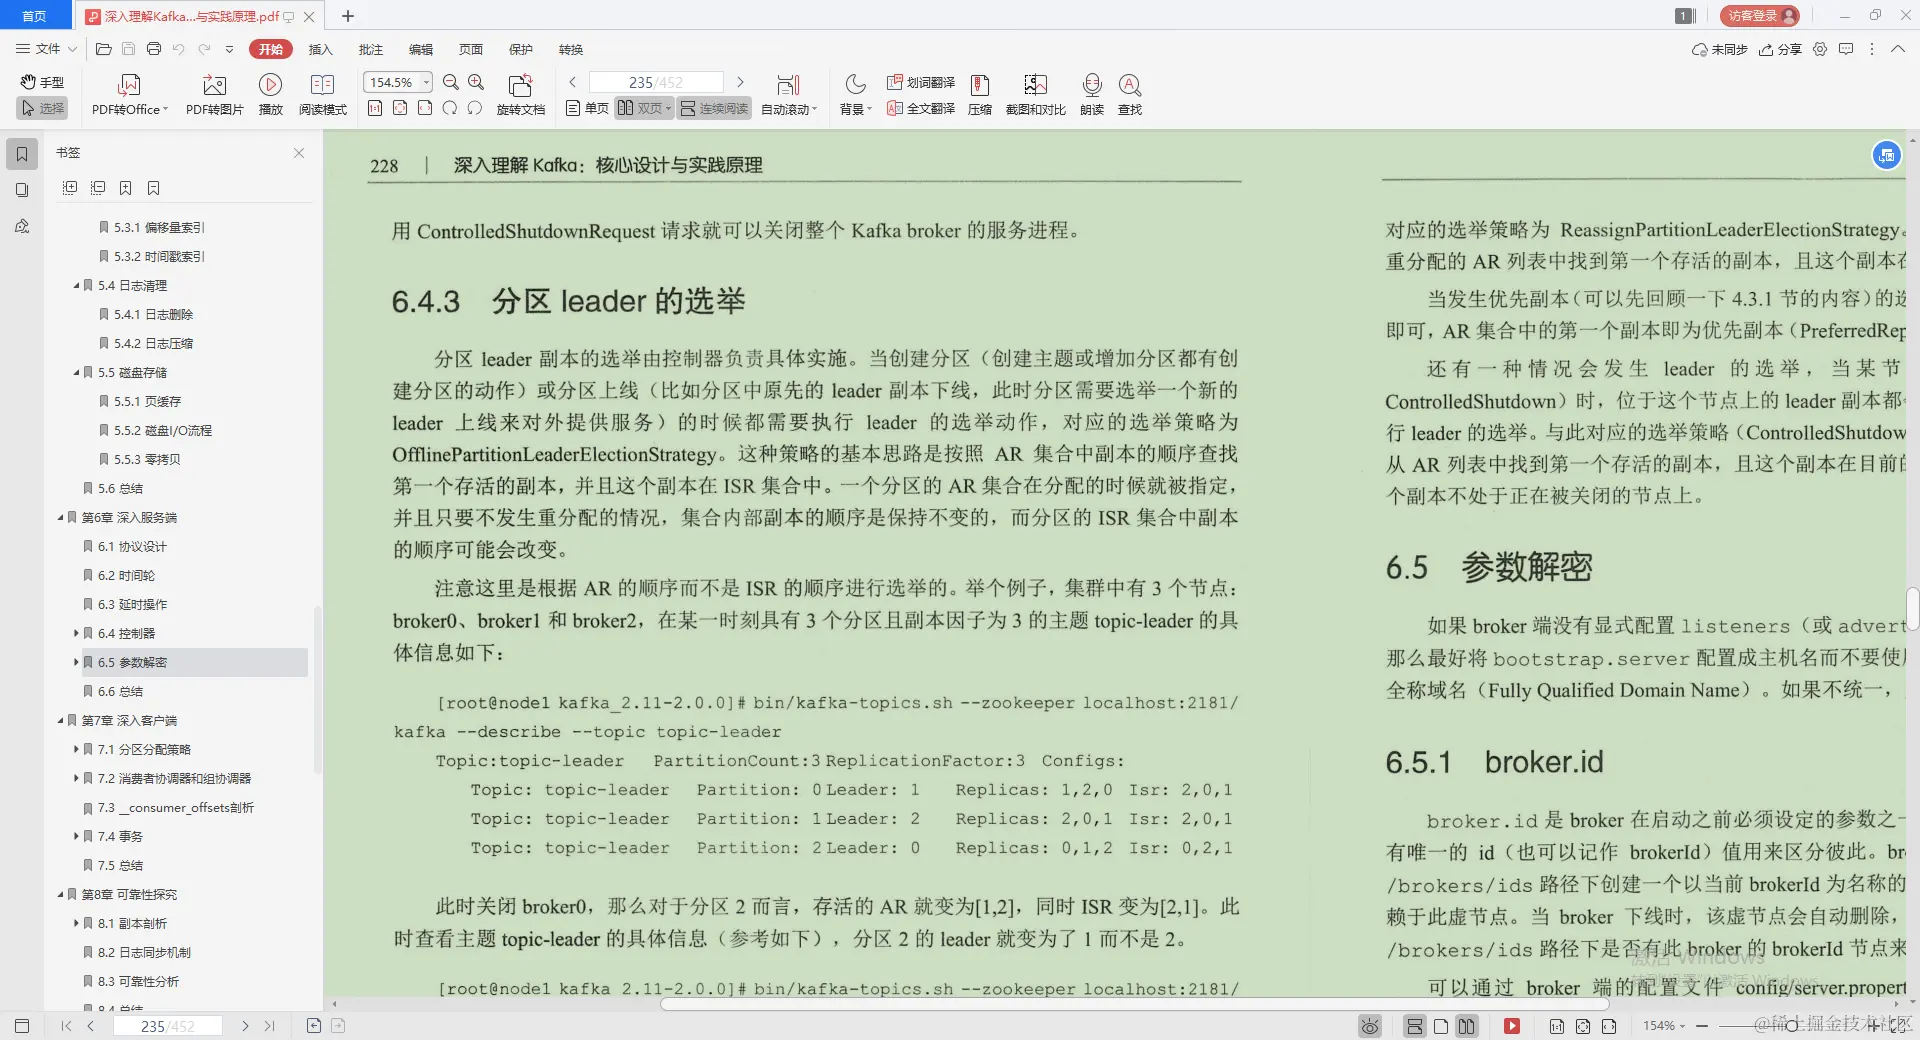Select the PDF转Office conversion tool

128,93
